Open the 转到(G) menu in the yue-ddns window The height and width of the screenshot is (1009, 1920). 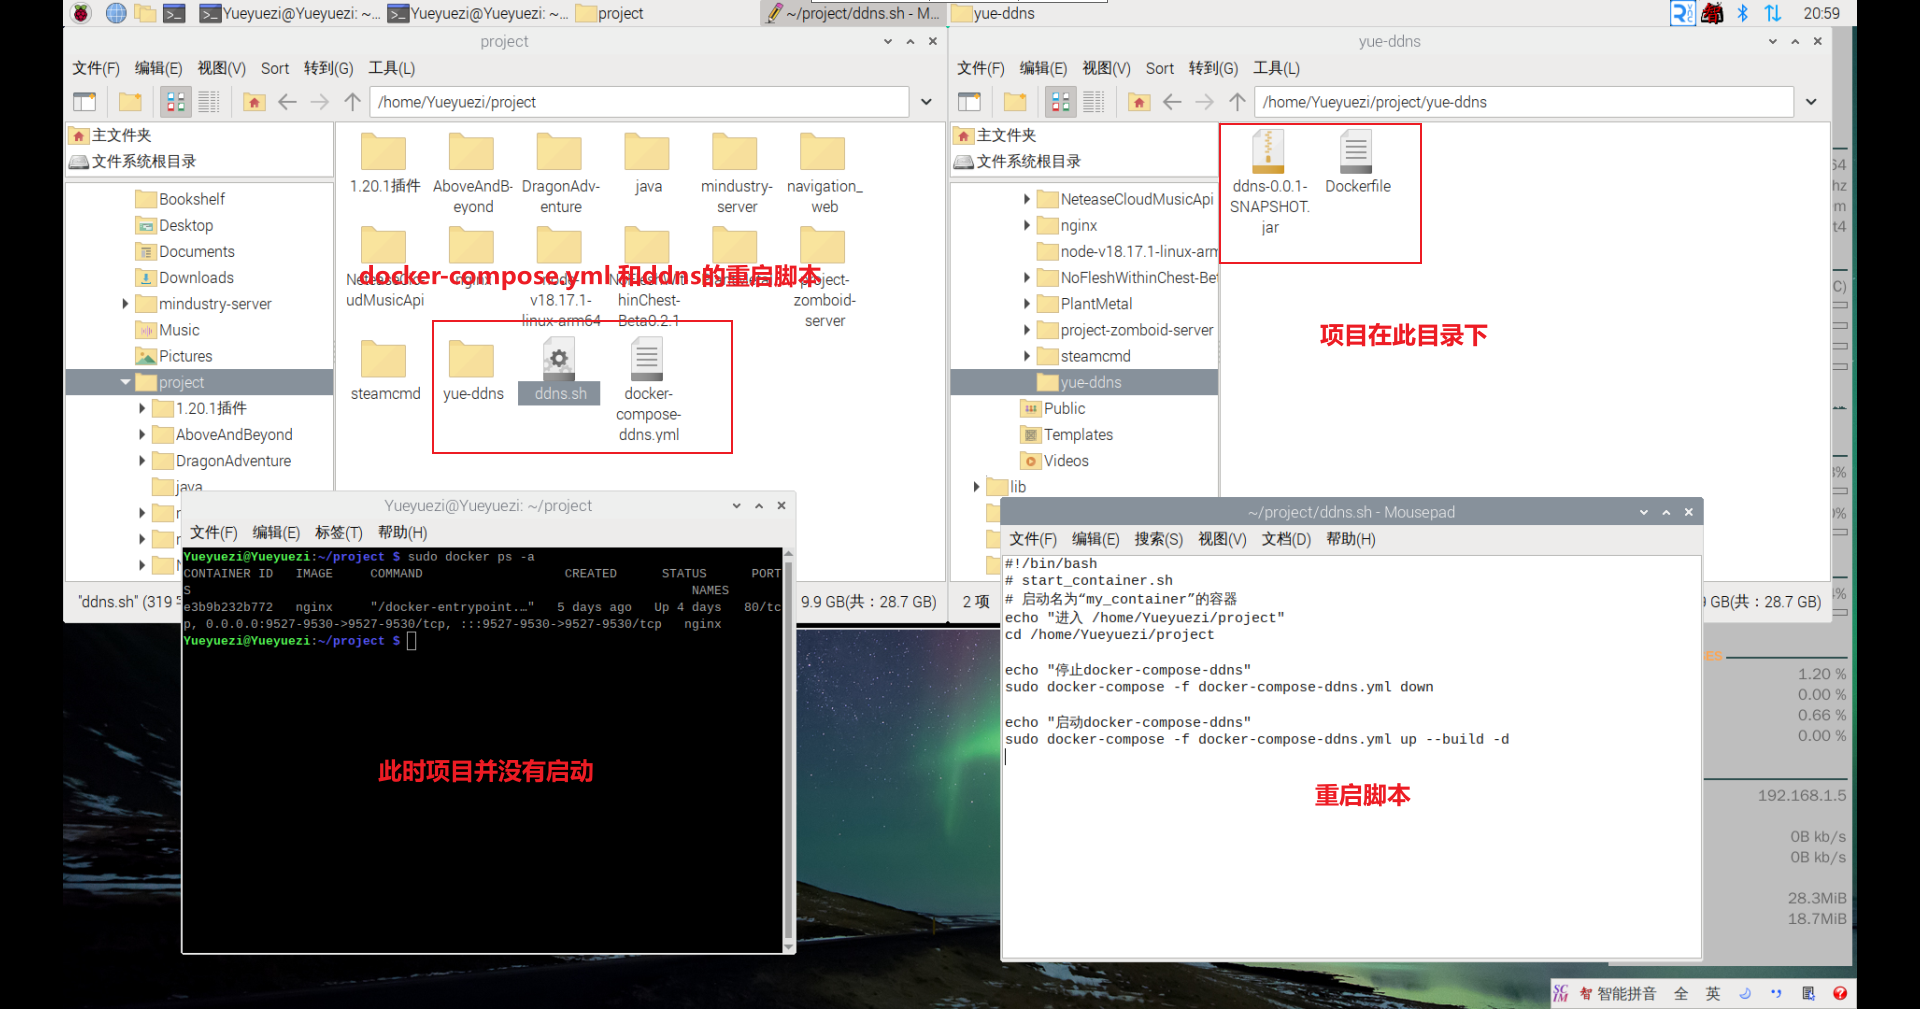click(x=1213, y=68)
